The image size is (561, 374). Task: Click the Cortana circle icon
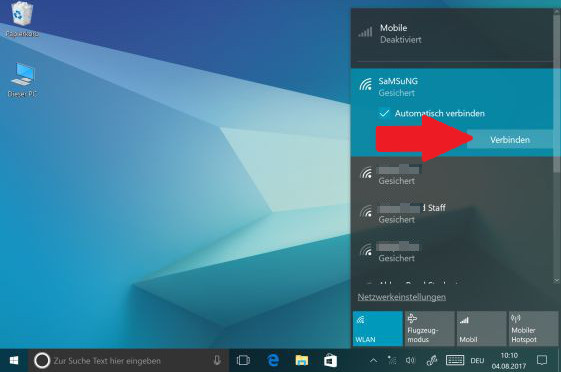42,360
